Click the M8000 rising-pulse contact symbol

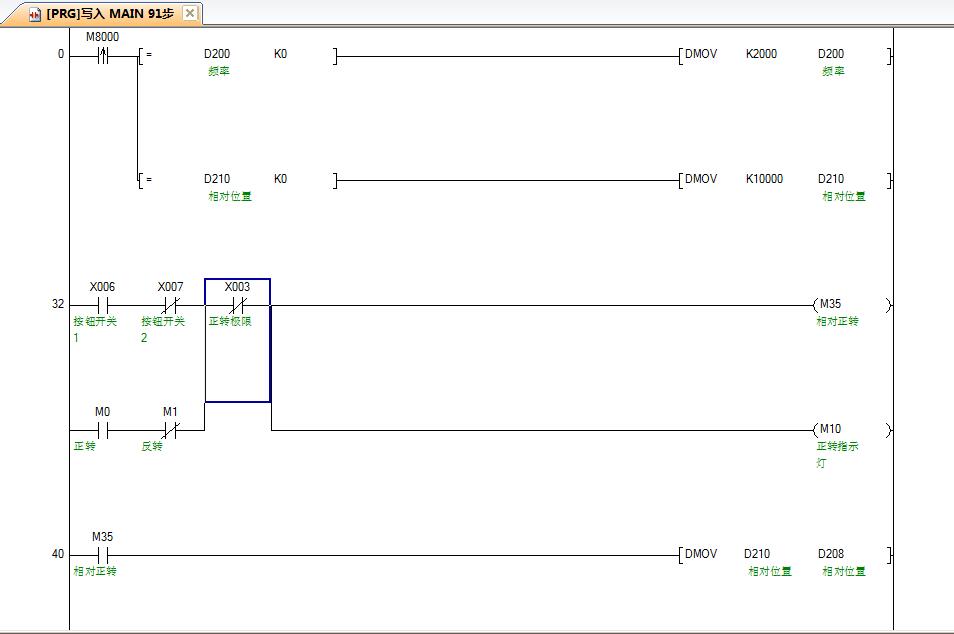102,56
